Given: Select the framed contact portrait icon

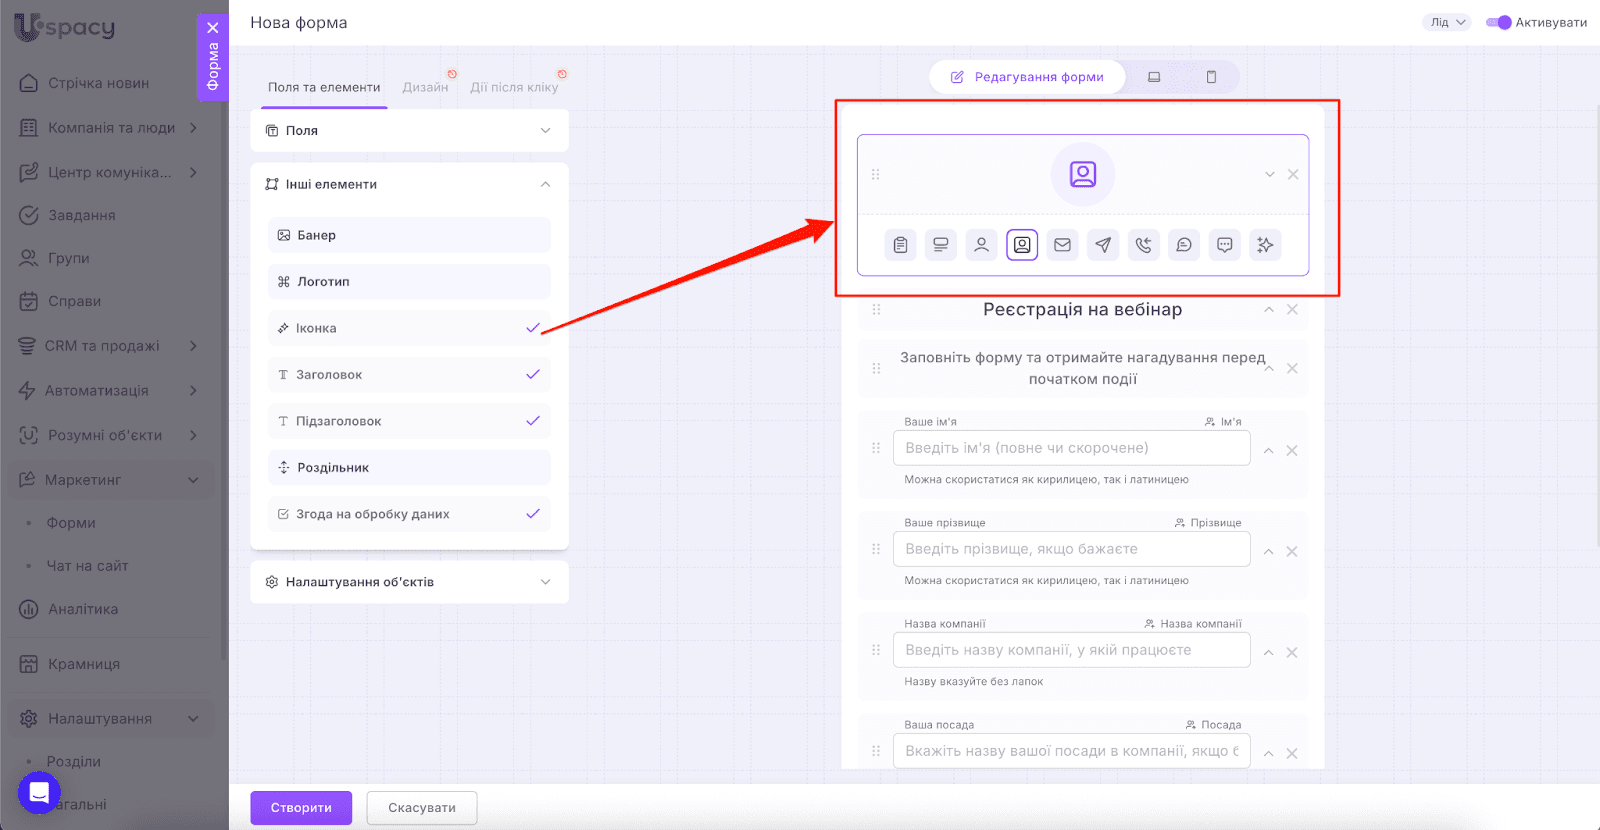Looking at the screenshot, I should point(1022,245).
